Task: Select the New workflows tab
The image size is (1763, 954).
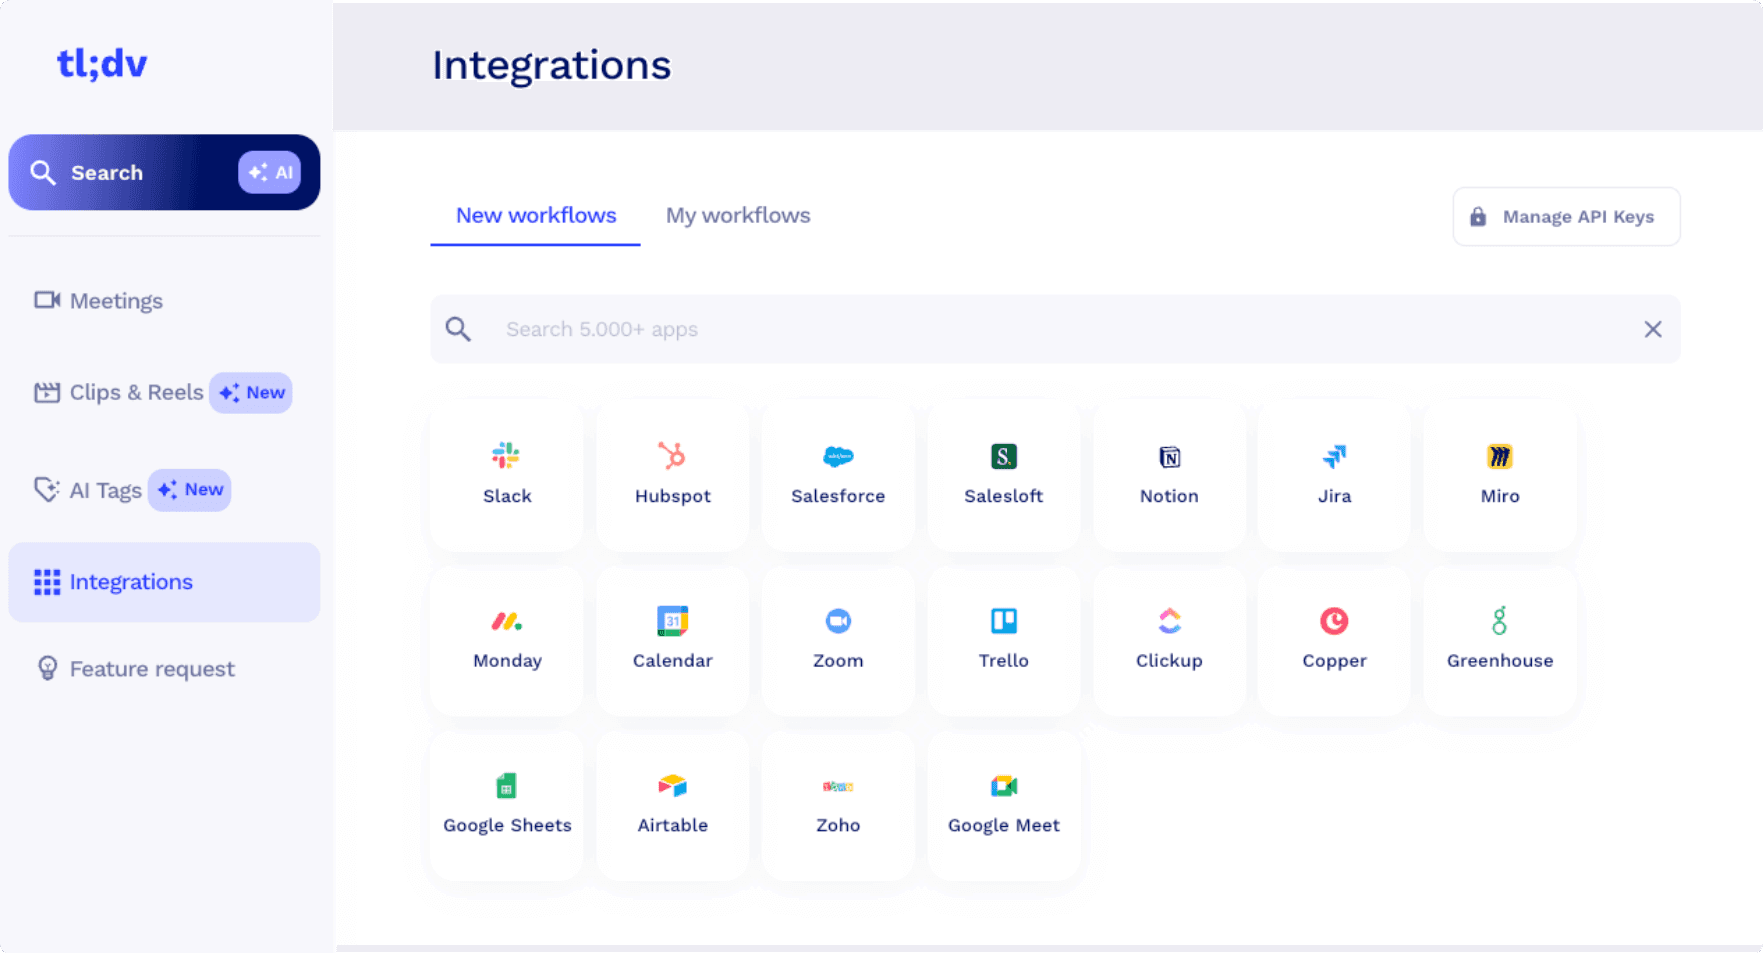Action: click(x=536, y=216)
